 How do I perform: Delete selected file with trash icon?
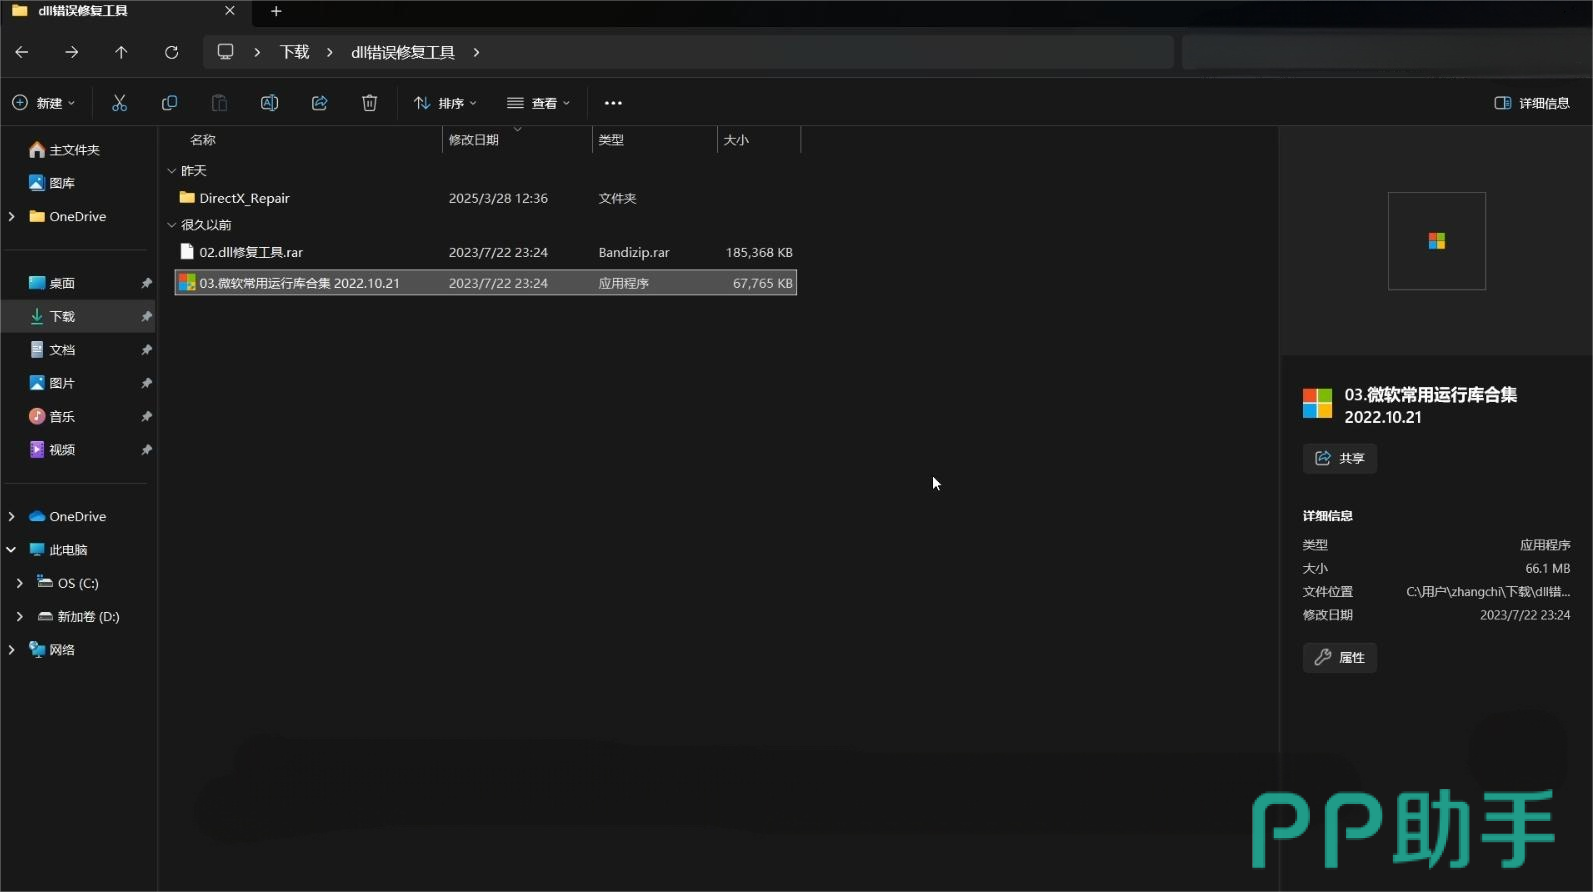[x=369, y=103]
